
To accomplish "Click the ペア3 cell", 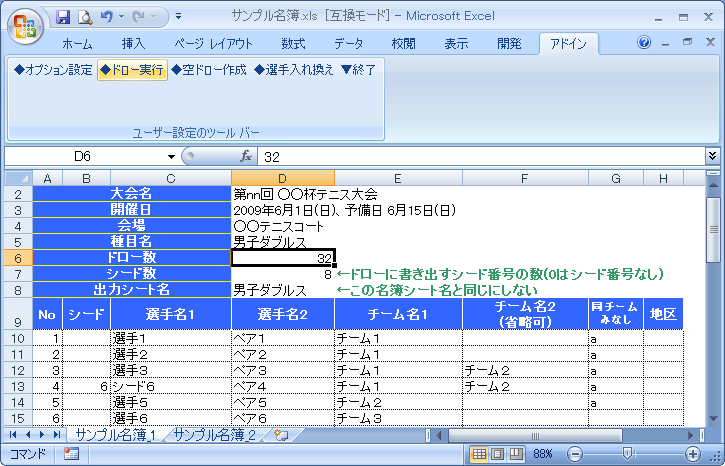I will click(283, 370).
